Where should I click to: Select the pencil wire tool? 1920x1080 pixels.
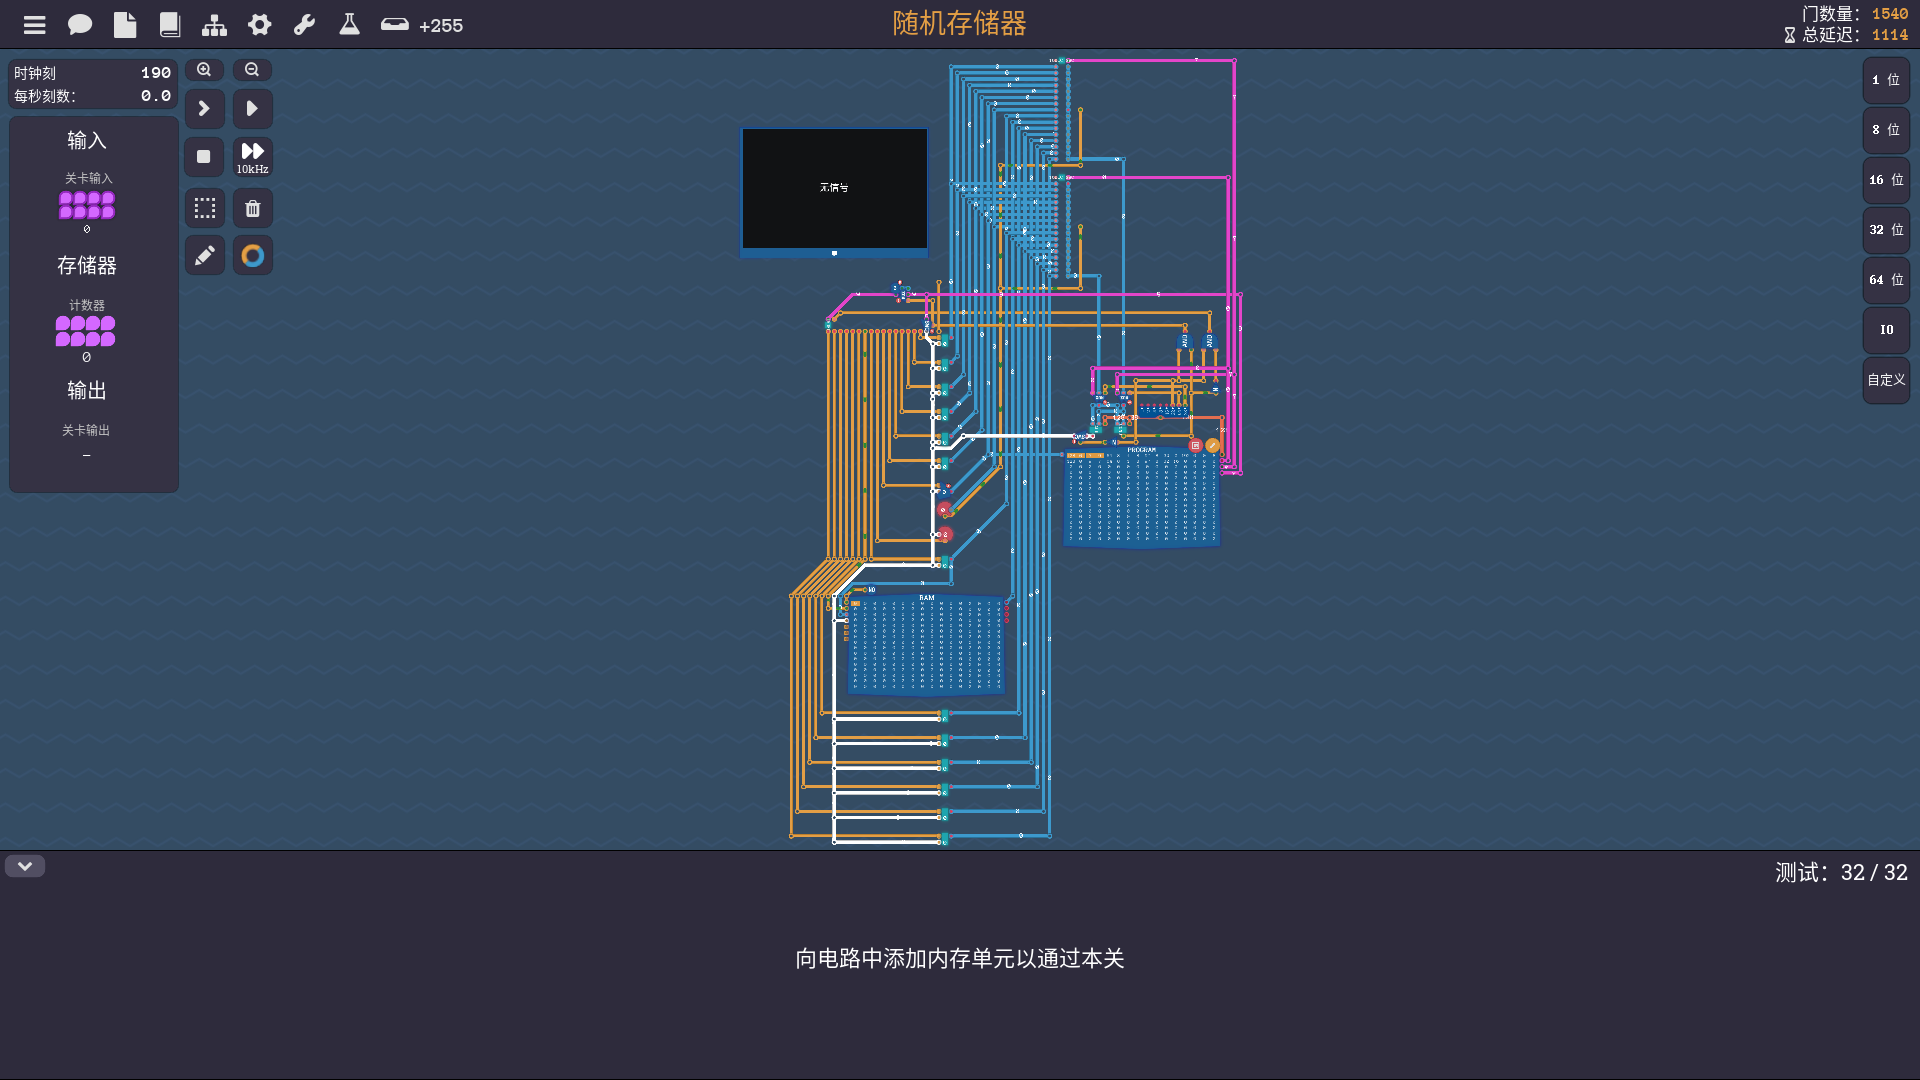(205, 256)
